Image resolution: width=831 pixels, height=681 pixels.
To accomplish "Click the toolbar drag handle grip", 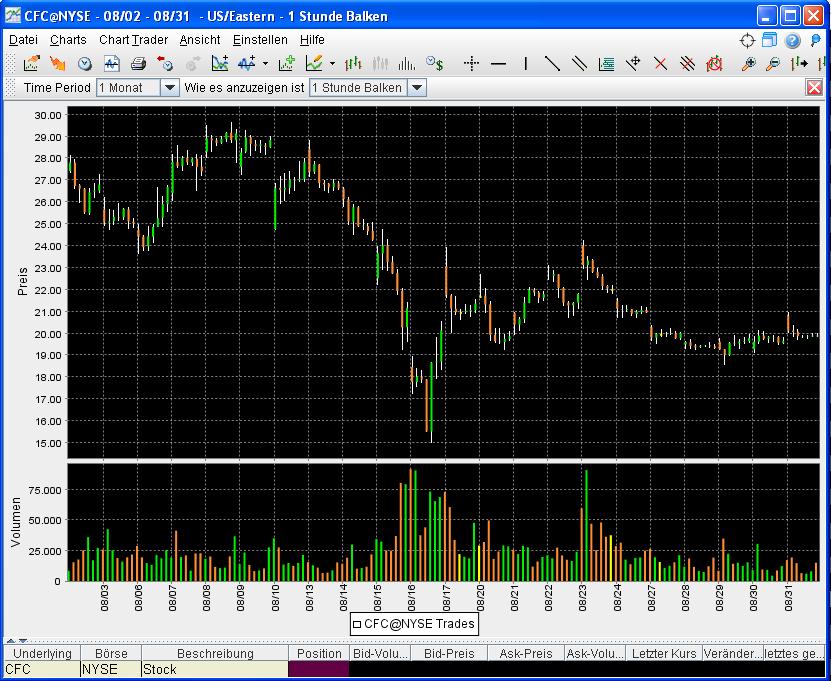I will tap(10, 64).
